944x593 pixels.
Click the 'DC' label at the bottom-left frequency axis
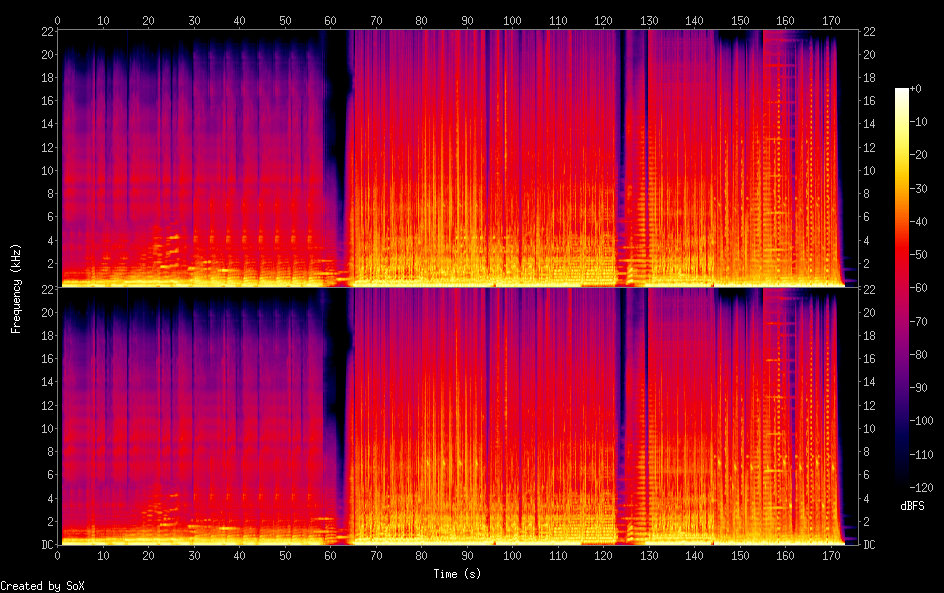click(x=47, y=544)
